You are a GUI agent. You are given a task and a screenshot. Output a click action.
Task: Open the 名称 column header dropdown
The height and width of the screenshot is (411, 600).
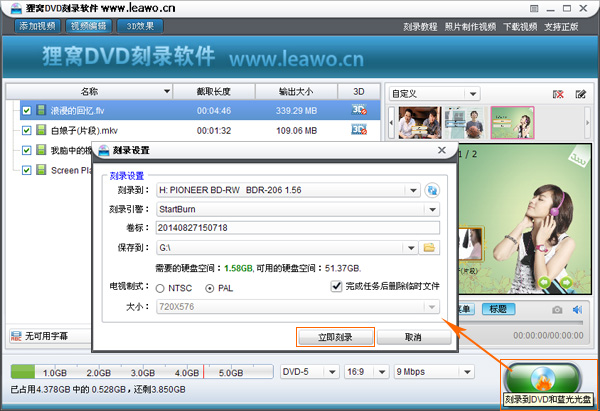(x=166, y=91)
